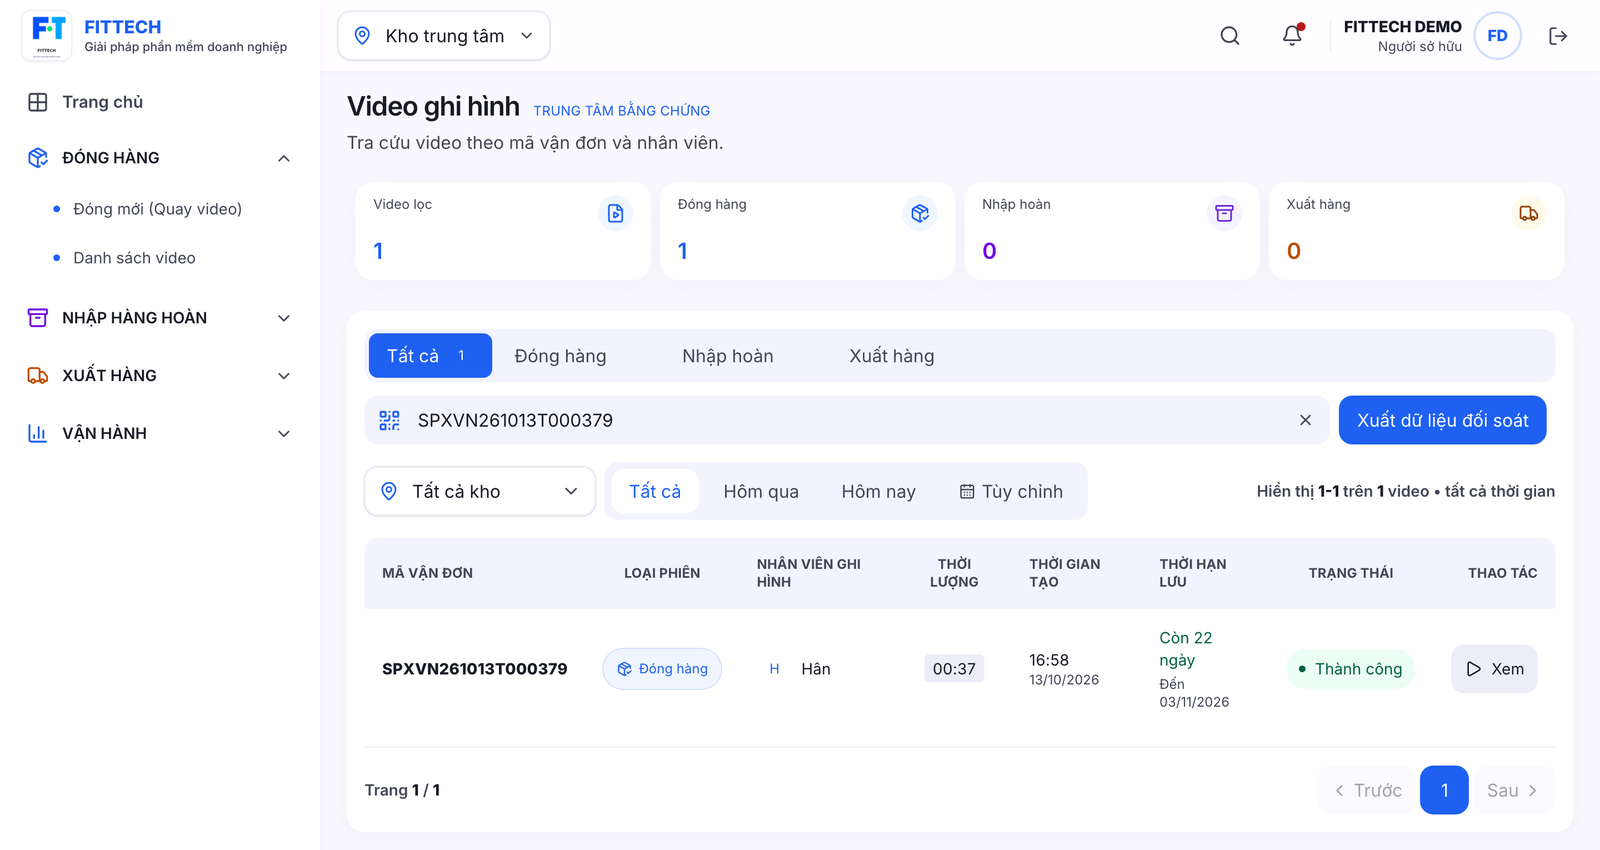Select the Tất cả time filter
The height and width of the screenshot is (850, 1600).
655,491
